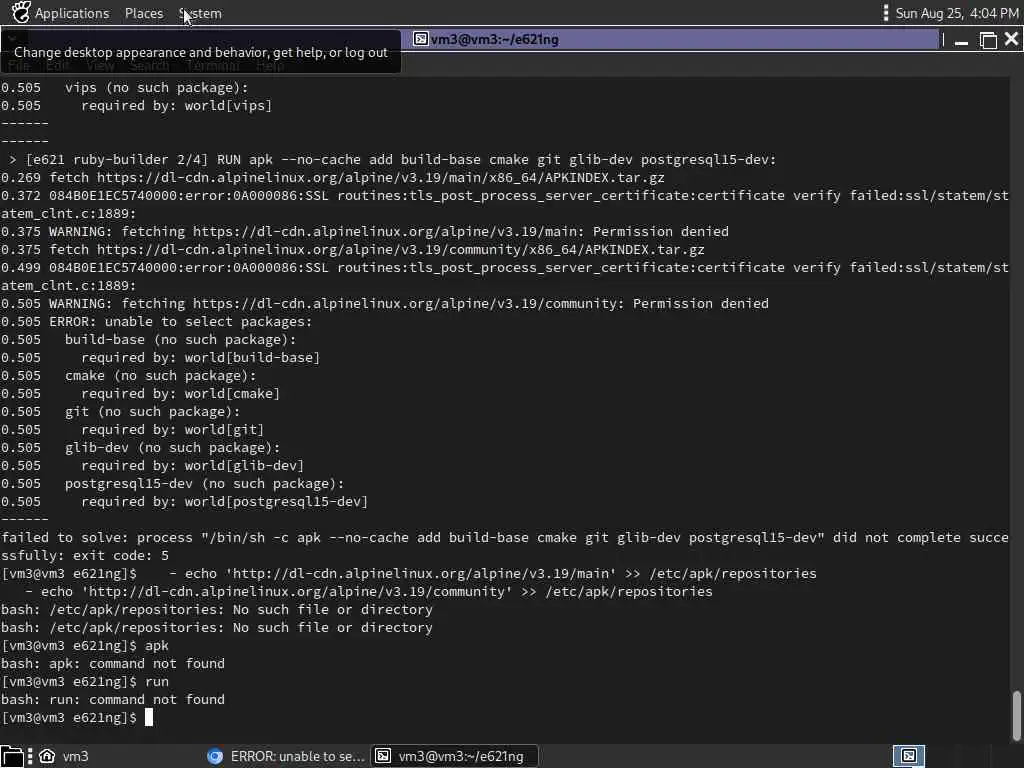Screen dimensions: 1024x768
Task: Click the terminal vertical scrollbar handle
Action: point(1016,714)
